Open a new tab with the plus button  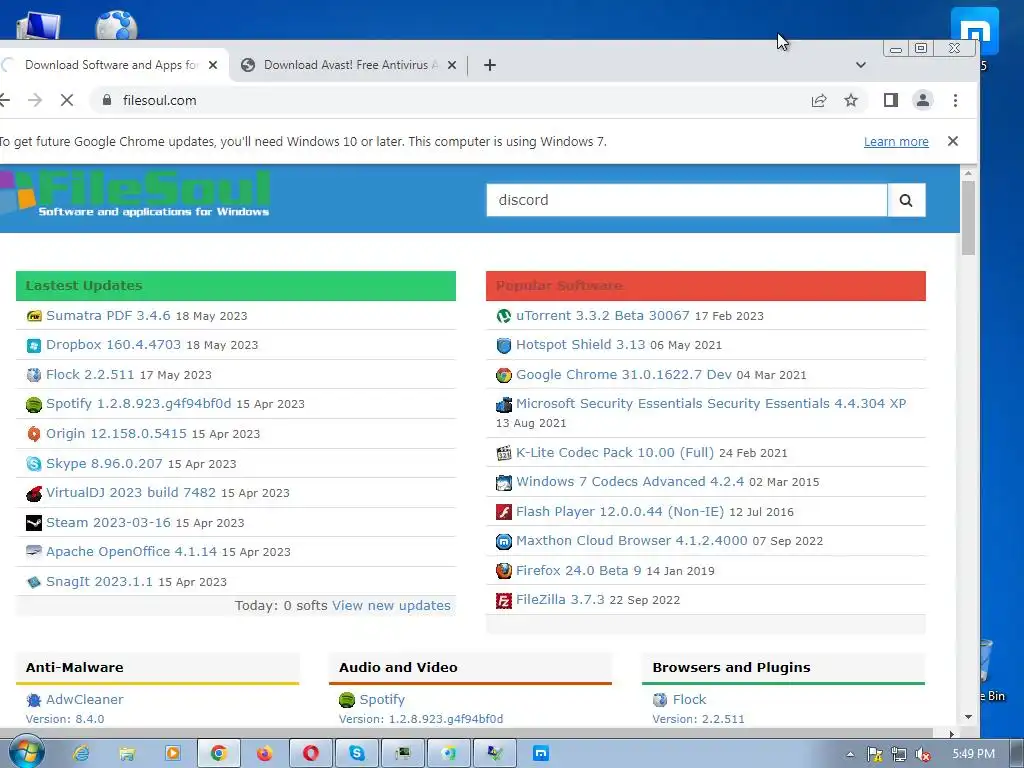pyautogui.click(x=490, y=65)
